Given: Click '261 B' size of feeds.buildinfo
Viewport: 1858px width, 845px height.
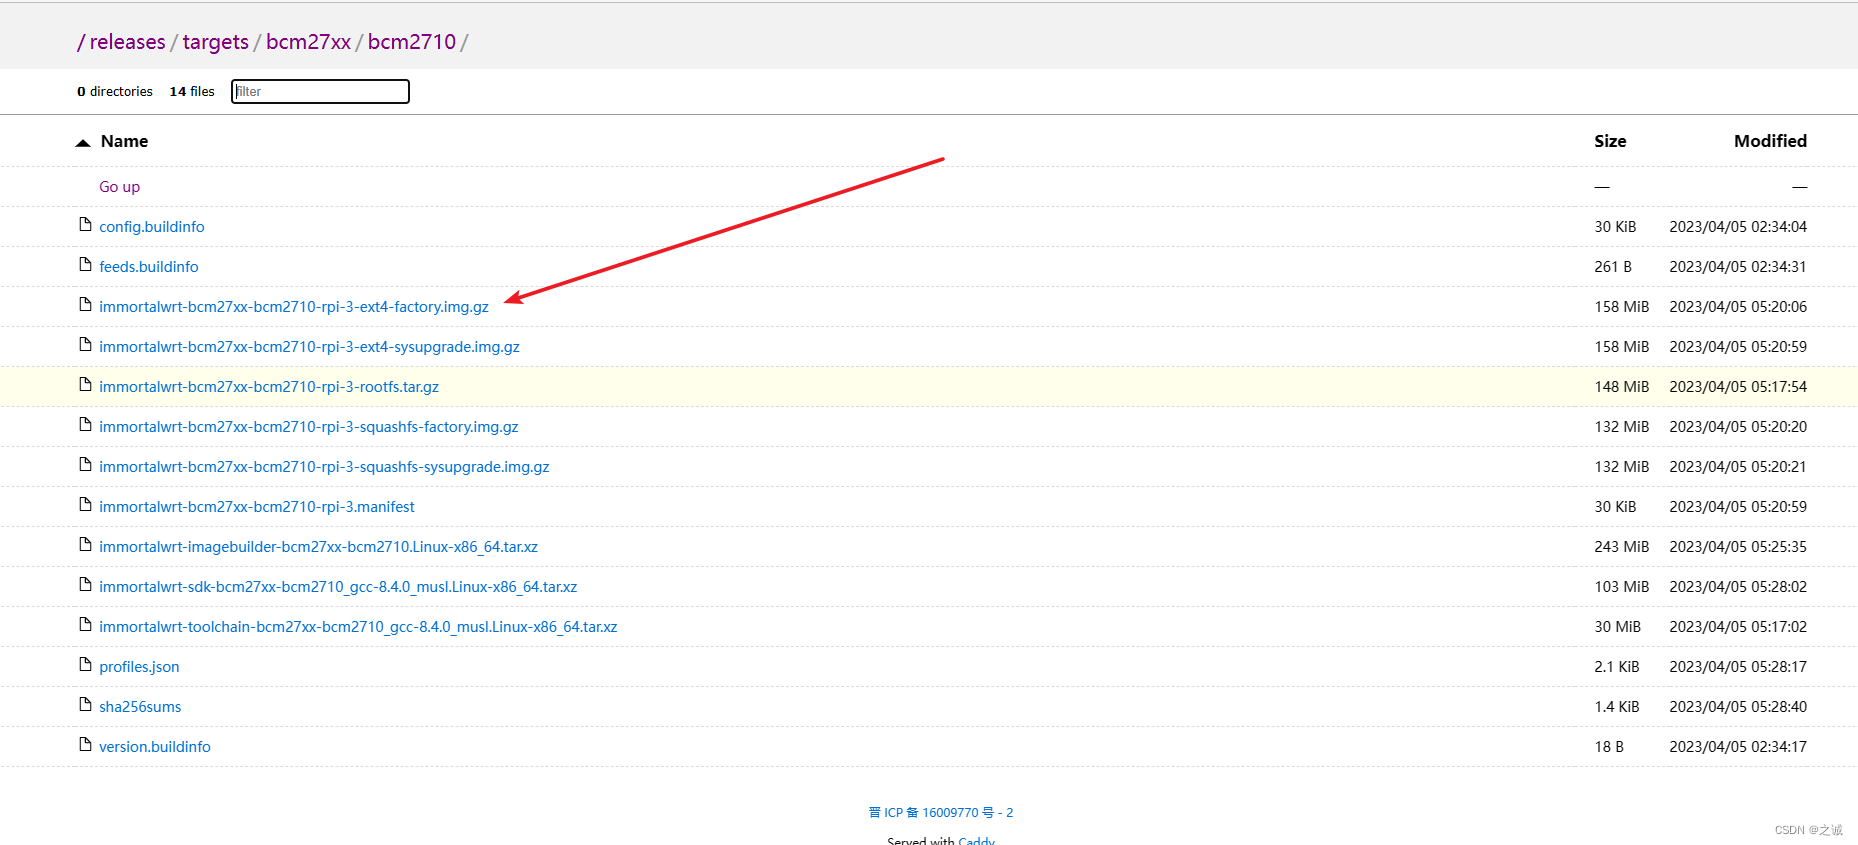Looking at the screenshot, I should click(1612, 267).
